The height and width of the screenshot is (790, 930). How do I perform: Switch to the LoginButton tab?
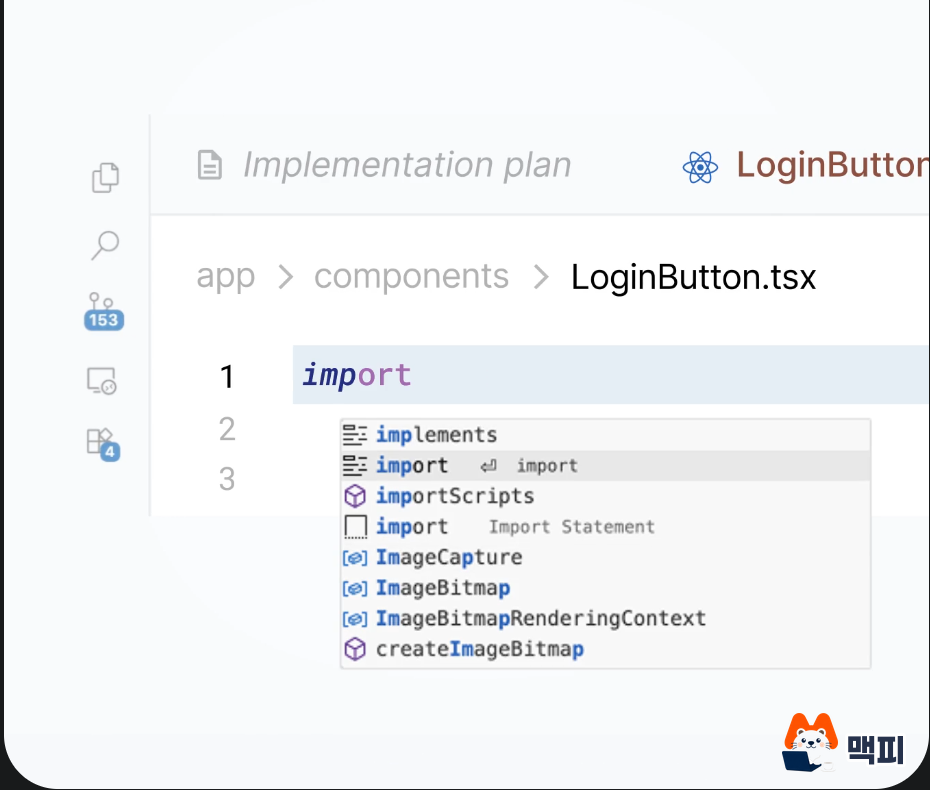[x=805, y=165]
